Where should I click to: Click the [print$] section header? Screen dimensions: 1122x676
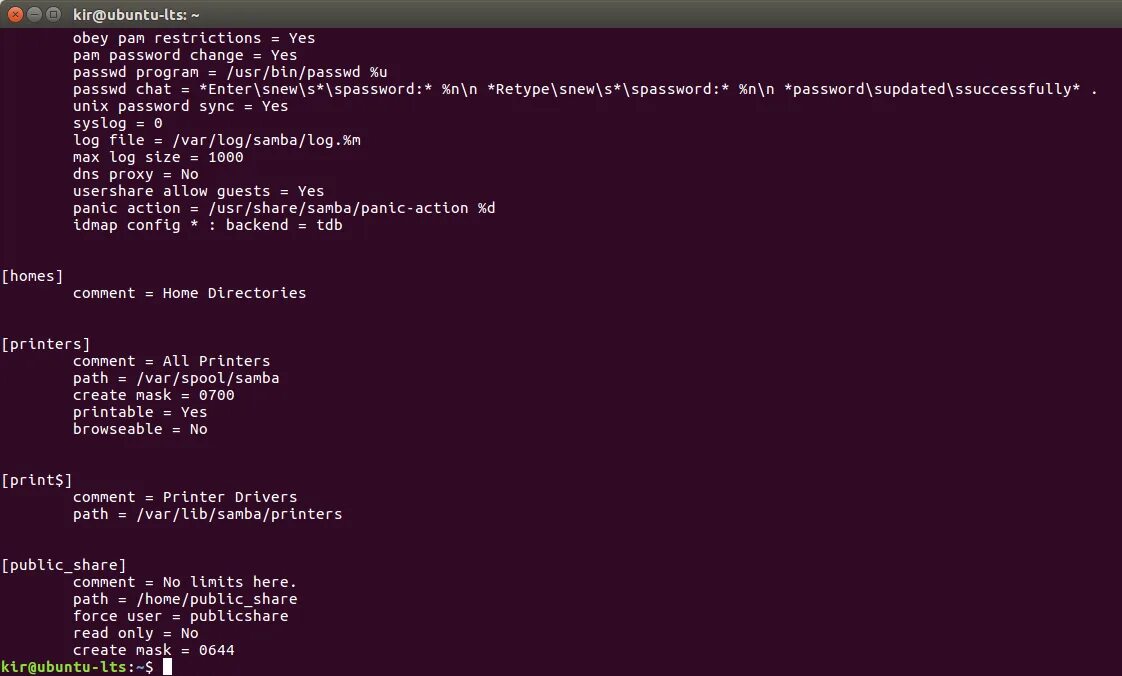pyautogui.click(x=37, y=480)
